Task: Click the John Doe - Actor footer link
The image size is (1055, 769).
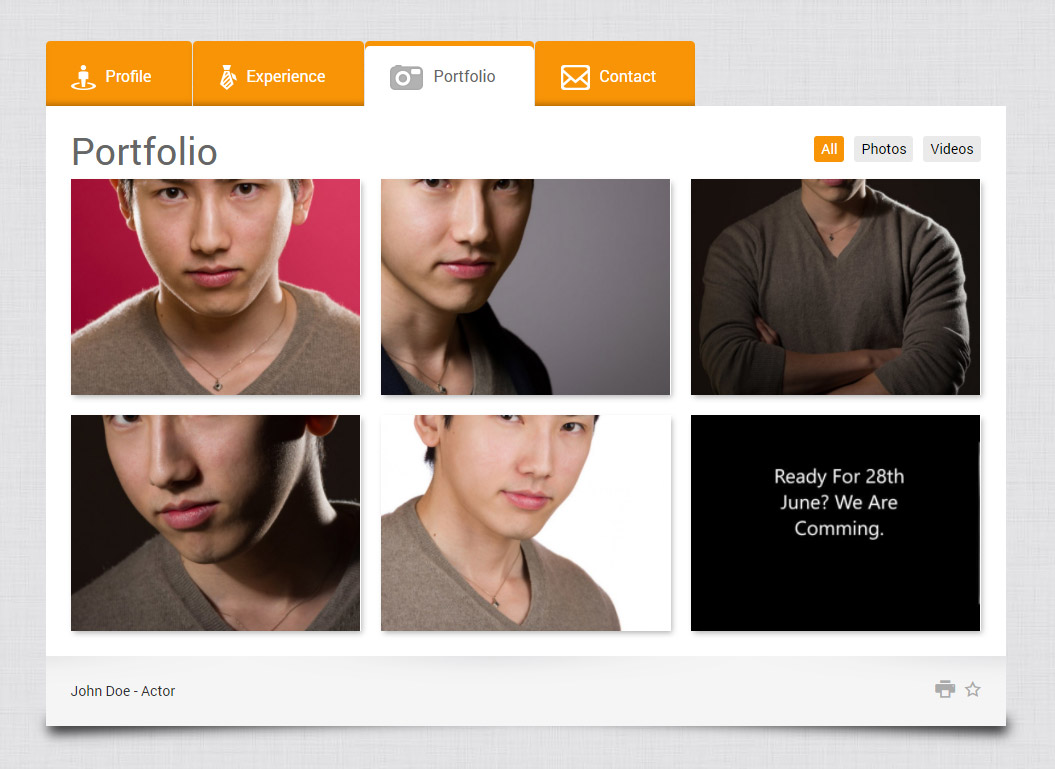Action: [x=123, y=690]
